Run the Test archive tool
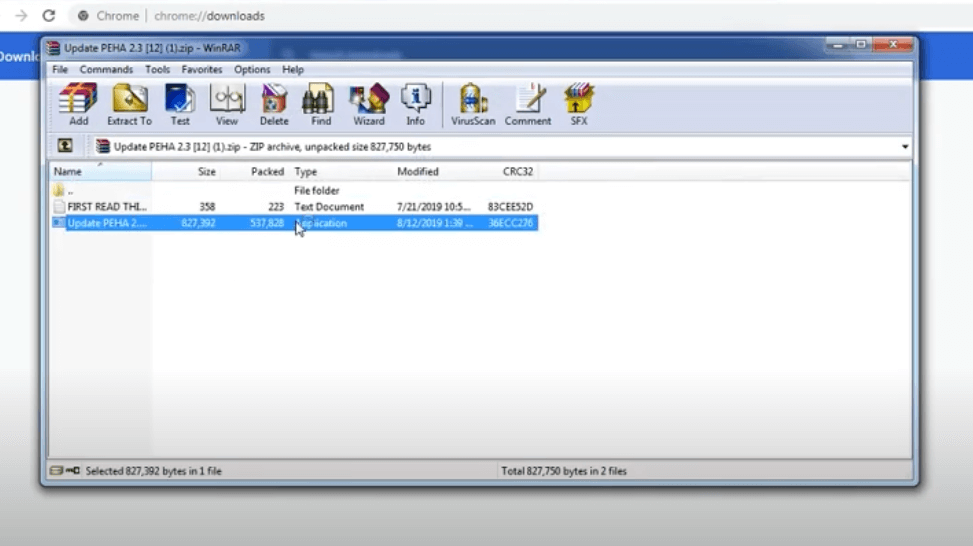Image resolution: width=973 pixels, height=546 pixels. coord(180,104)
